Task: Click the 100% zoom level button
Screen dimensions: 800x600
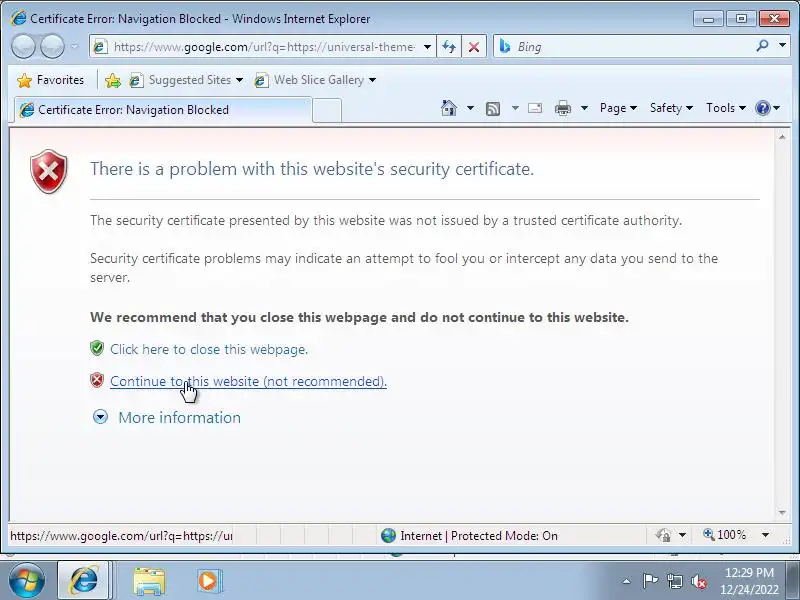Action: pos(724,535)
